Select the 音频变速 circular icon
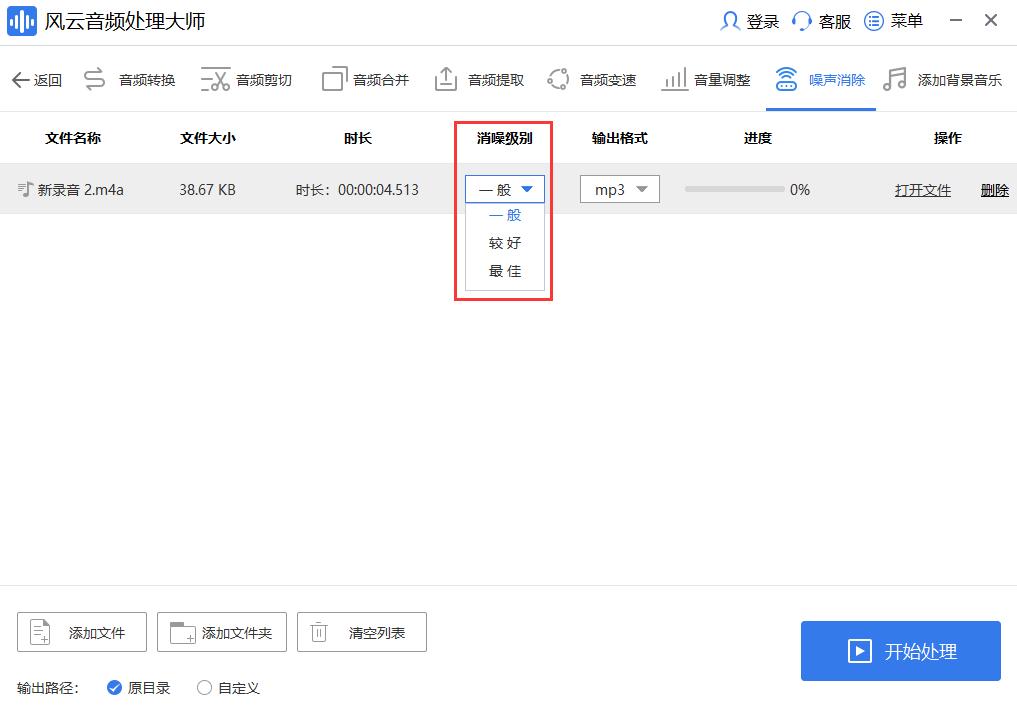The width and height of the screenshot is (1017, 715). [x=558, y=79]
